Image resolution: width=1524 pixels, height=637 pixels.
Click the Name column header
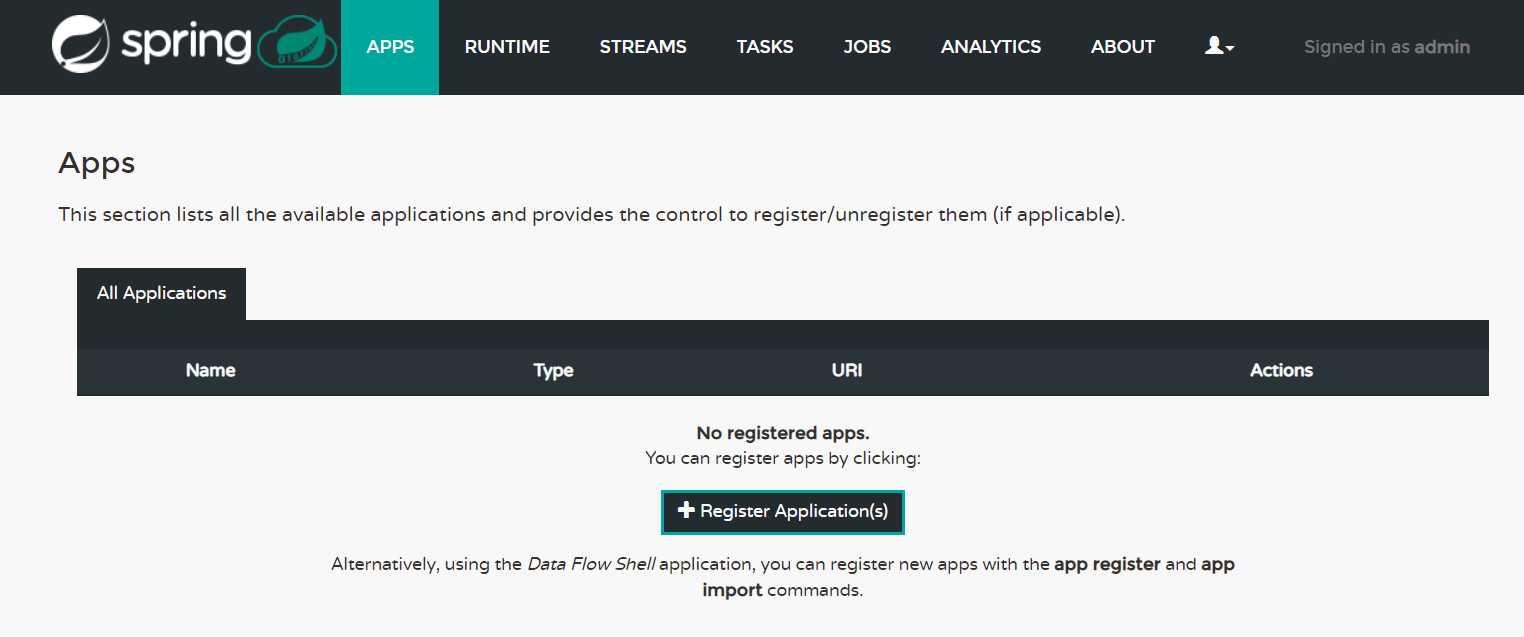pyautogui.click(x=211, y=370)
